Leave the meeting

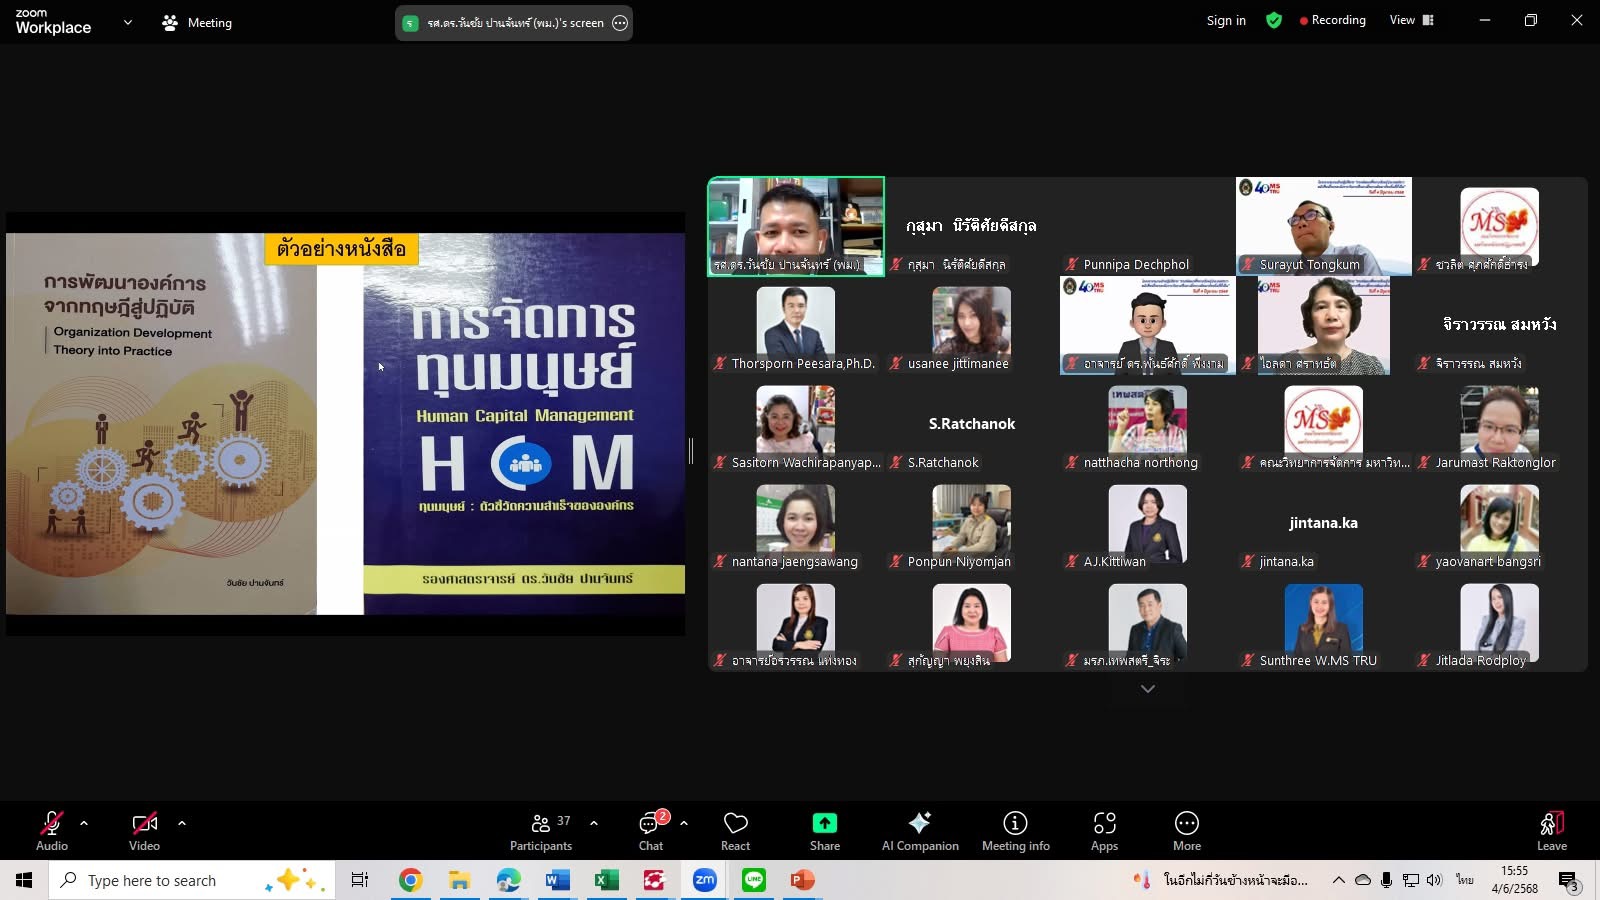tap(1551, 830)
